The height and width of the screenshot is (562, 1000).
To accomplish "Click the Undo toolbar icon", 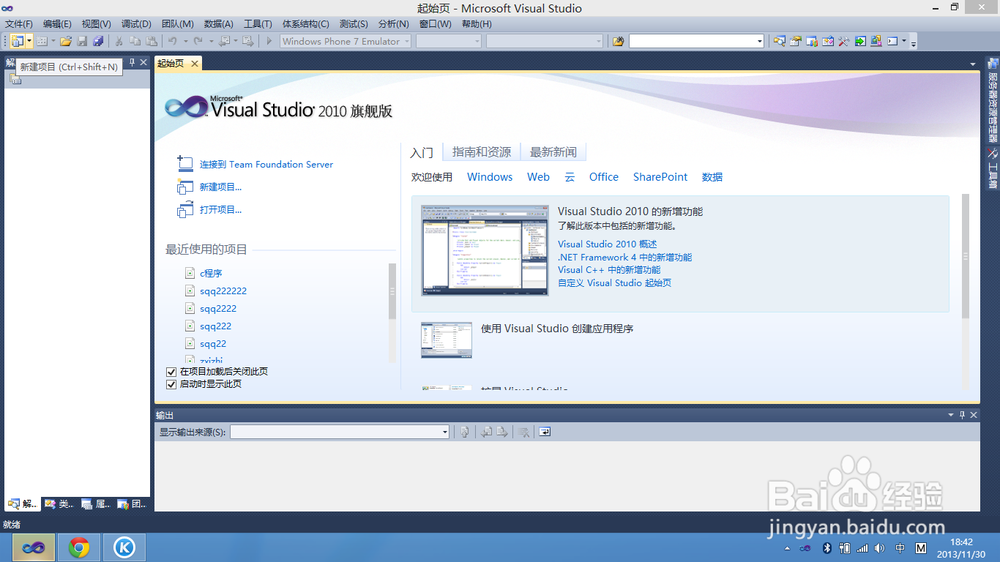I will coord(172,41).
